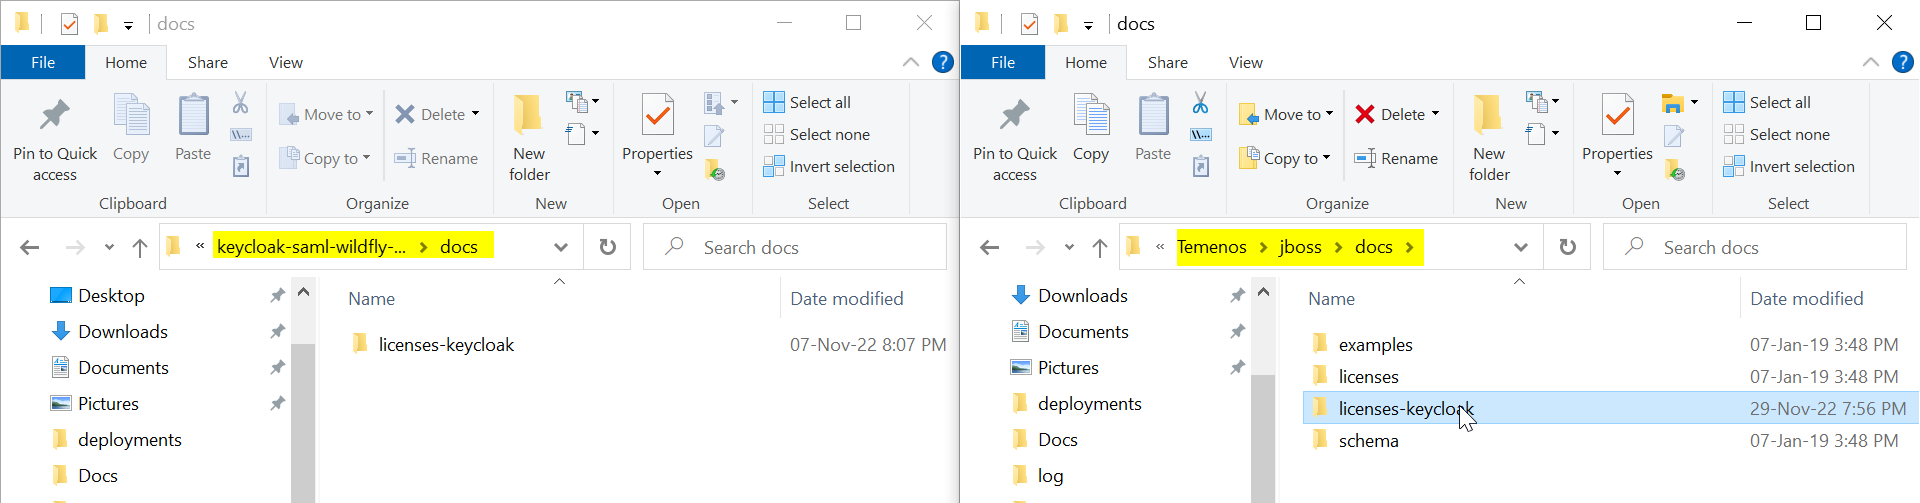Open Share tab in keycloak-saml-wildfly window
The image size is (1920, 503).
point(208,62)
